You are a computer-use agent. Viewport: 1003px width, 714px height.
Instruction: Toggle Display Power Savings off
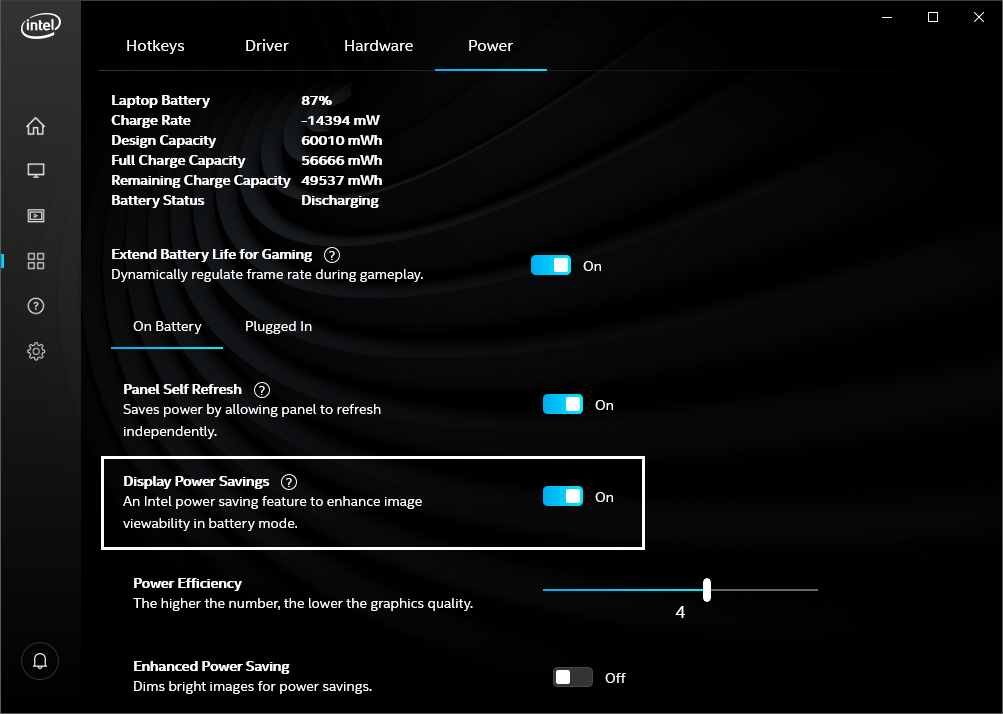coord(563,496)
